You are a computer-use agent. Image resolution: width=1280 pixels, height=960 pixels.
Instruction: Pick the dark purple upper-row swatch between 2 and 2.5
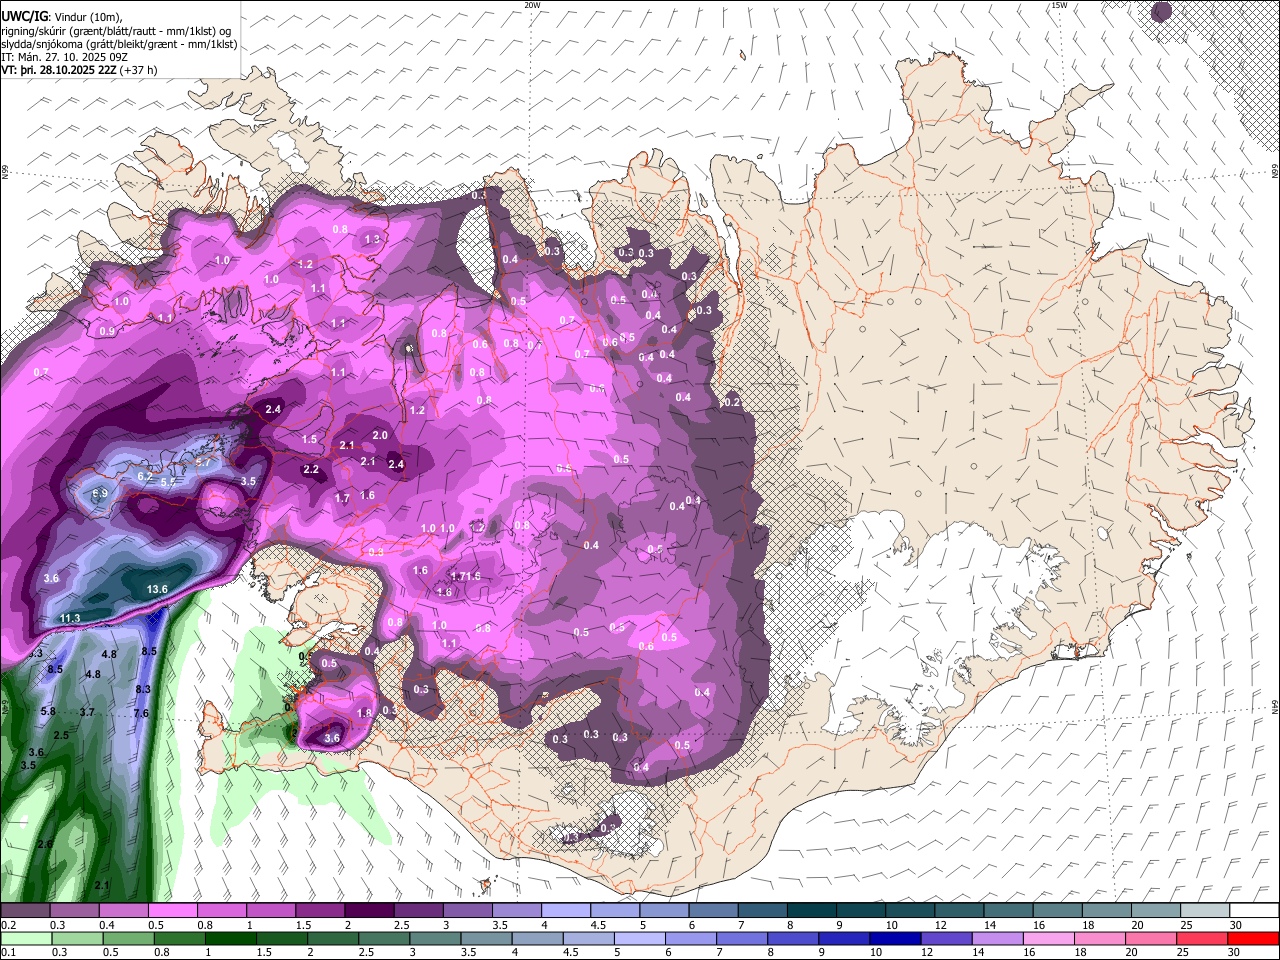tap(369, 911)
